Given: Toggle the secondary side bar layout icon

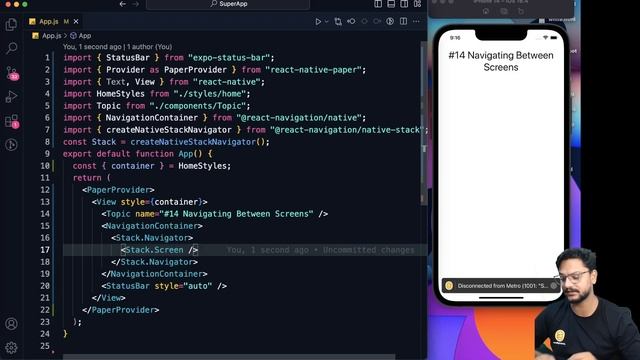Looking at the screenshot, I should 404,4.
